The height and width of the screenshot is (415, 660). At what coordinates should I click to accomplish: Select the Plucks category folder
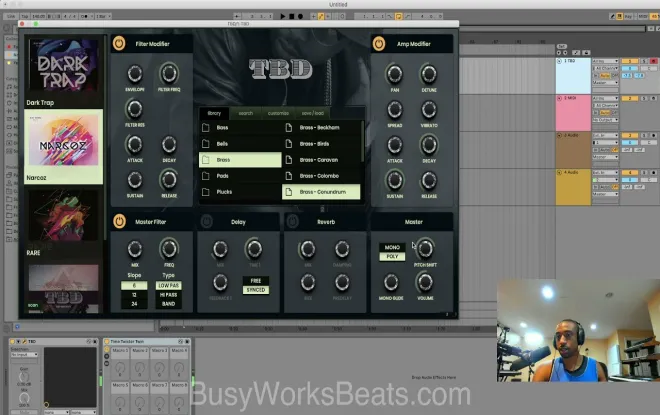click(240, 192)
